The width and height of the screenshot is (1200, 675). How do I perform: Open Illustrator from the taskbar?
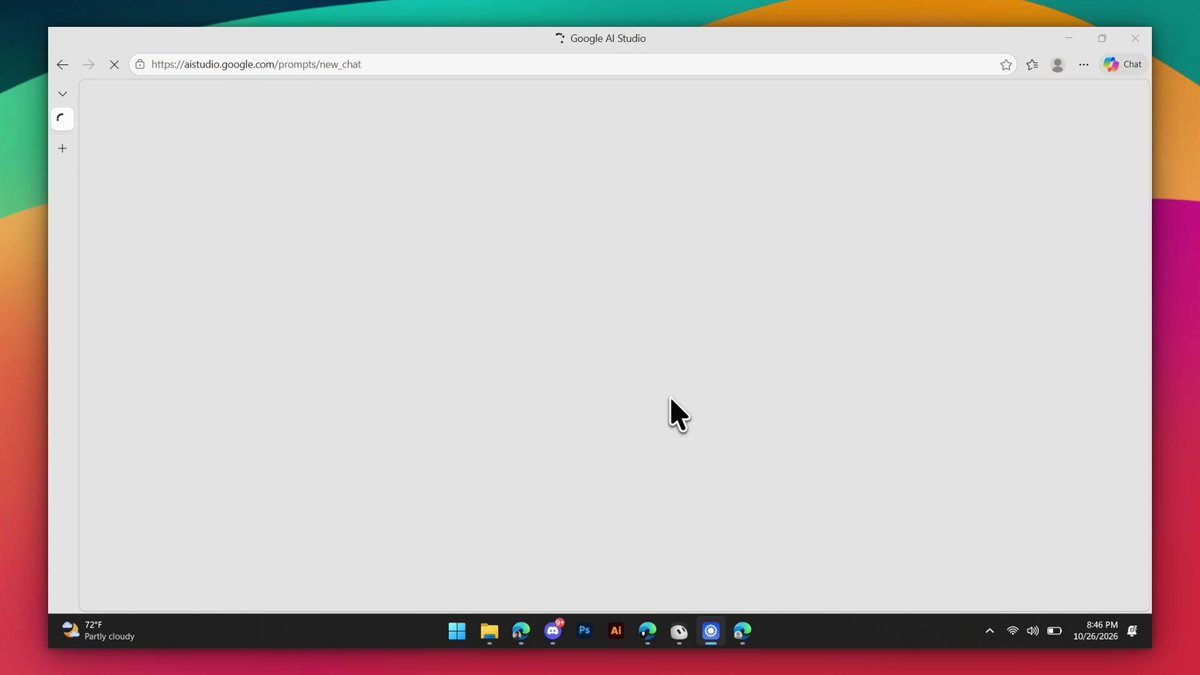tap(616, 630)
